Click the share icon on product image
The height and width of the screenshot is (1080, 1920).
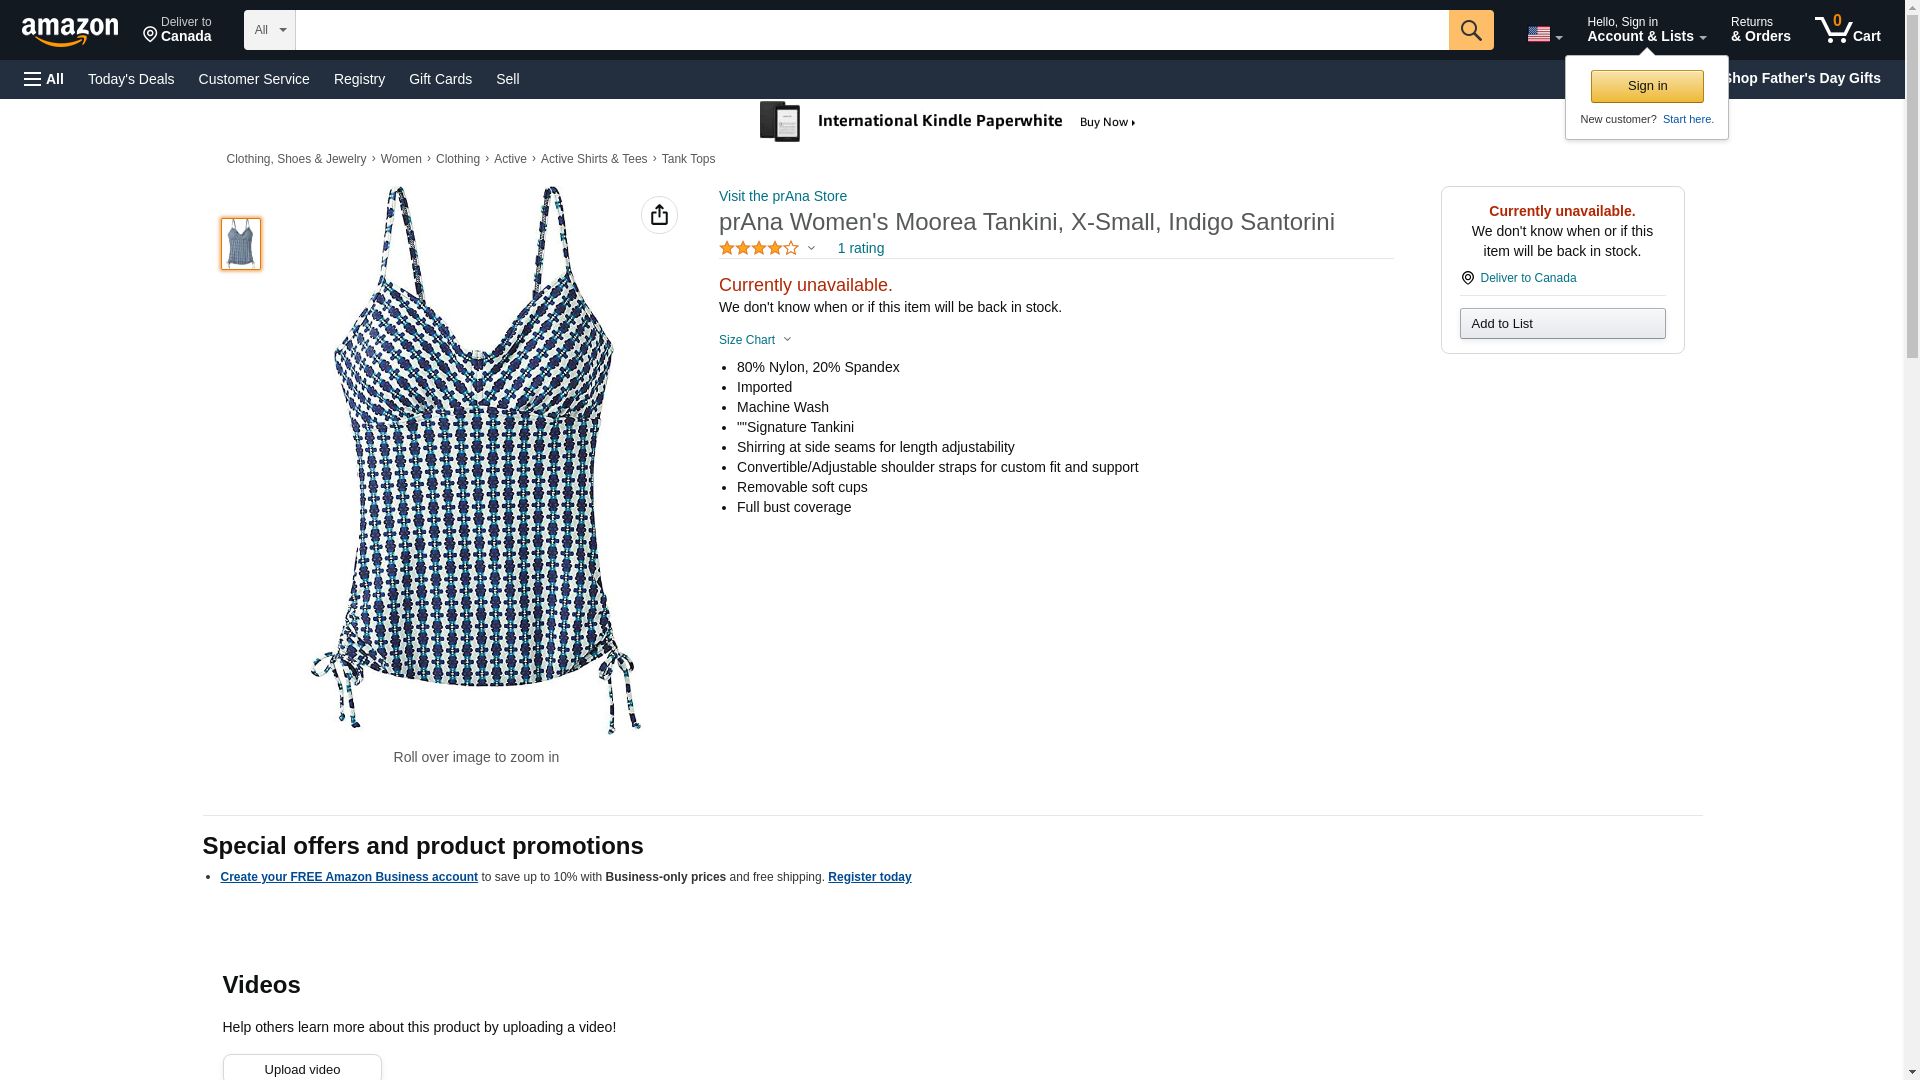point(659,215)
